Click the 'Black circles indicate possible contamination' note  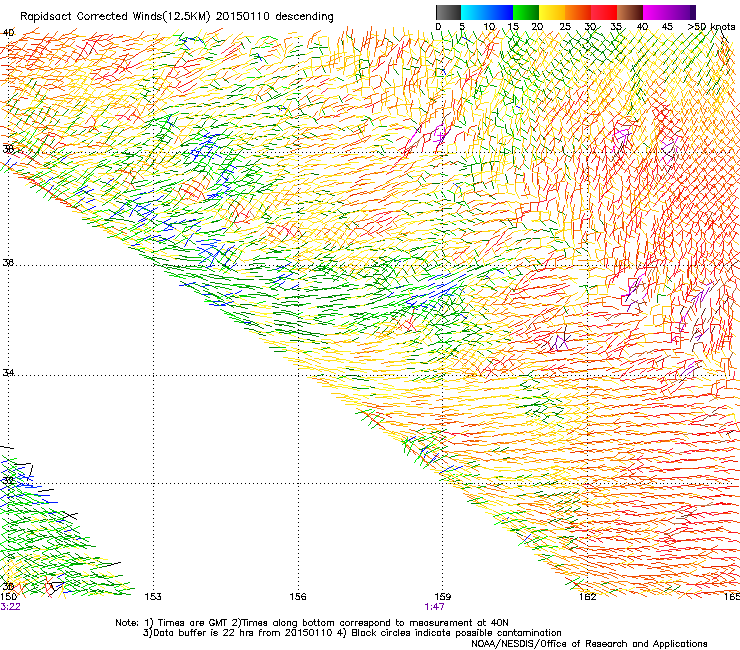tap(456, 633)
